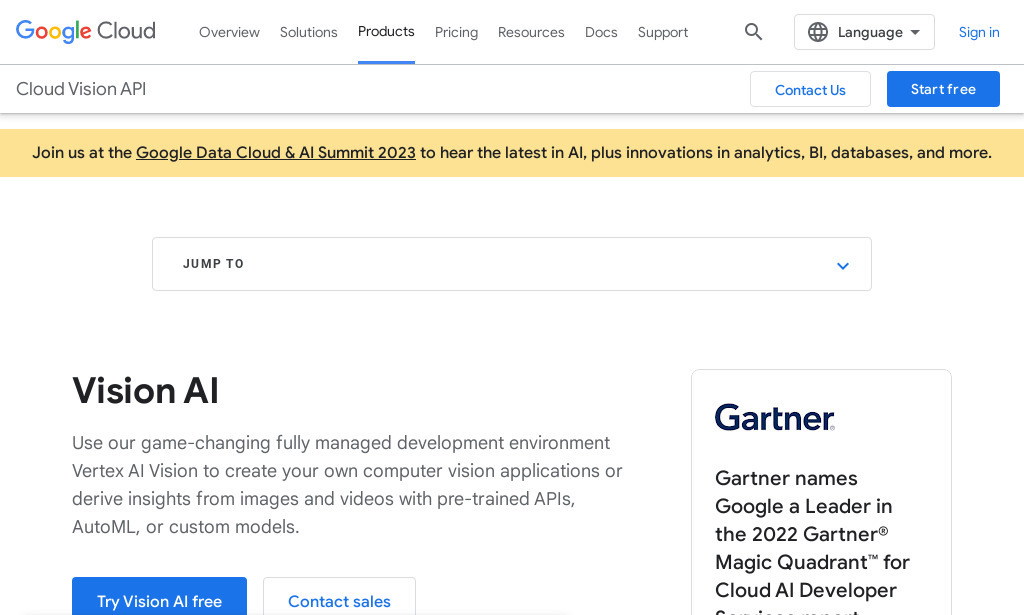The image size is (1024, 615).
Task: Go to the Products tab
Action: (x=386, y=32)
